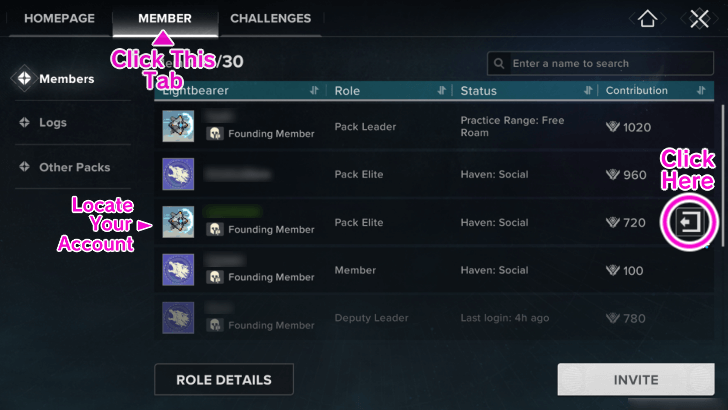This screenshot has height=410, width=728.
Task: Click the Role Details button
Action: 224,380
